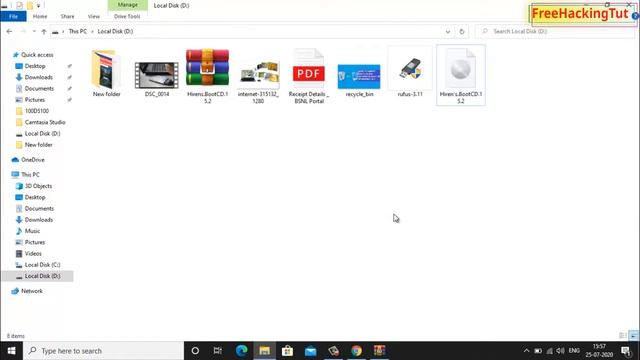Open the Windows Start menu
Image resolution: width=640 pixels, height=360 pixels.
coord(11,351)
